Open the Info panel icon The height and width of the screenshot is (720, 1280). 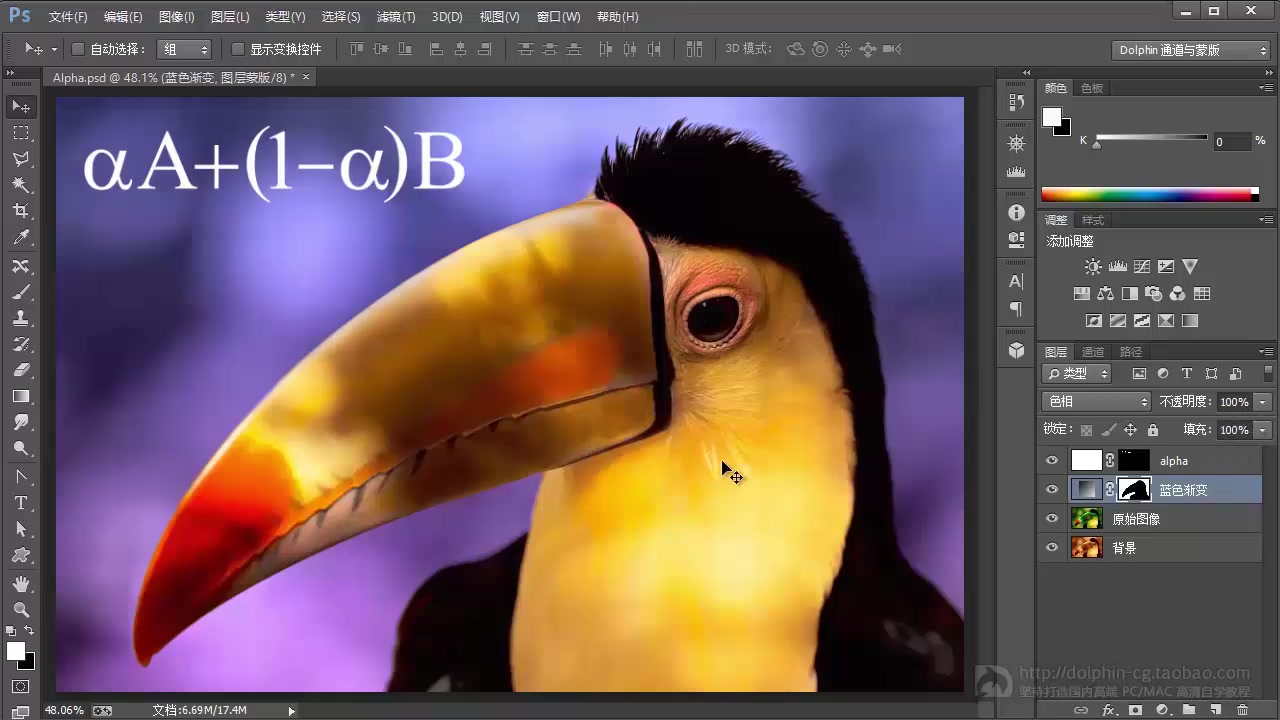(1017, 213)
